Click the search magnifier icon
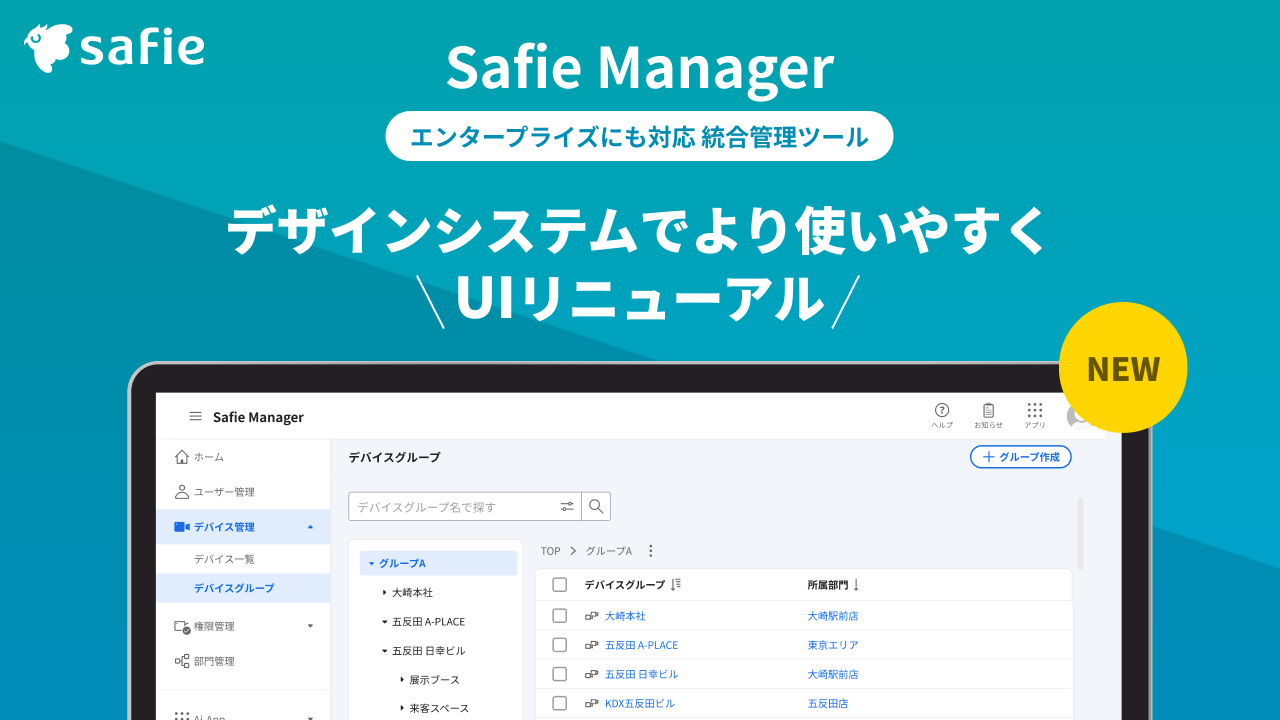 coord(596,506)
